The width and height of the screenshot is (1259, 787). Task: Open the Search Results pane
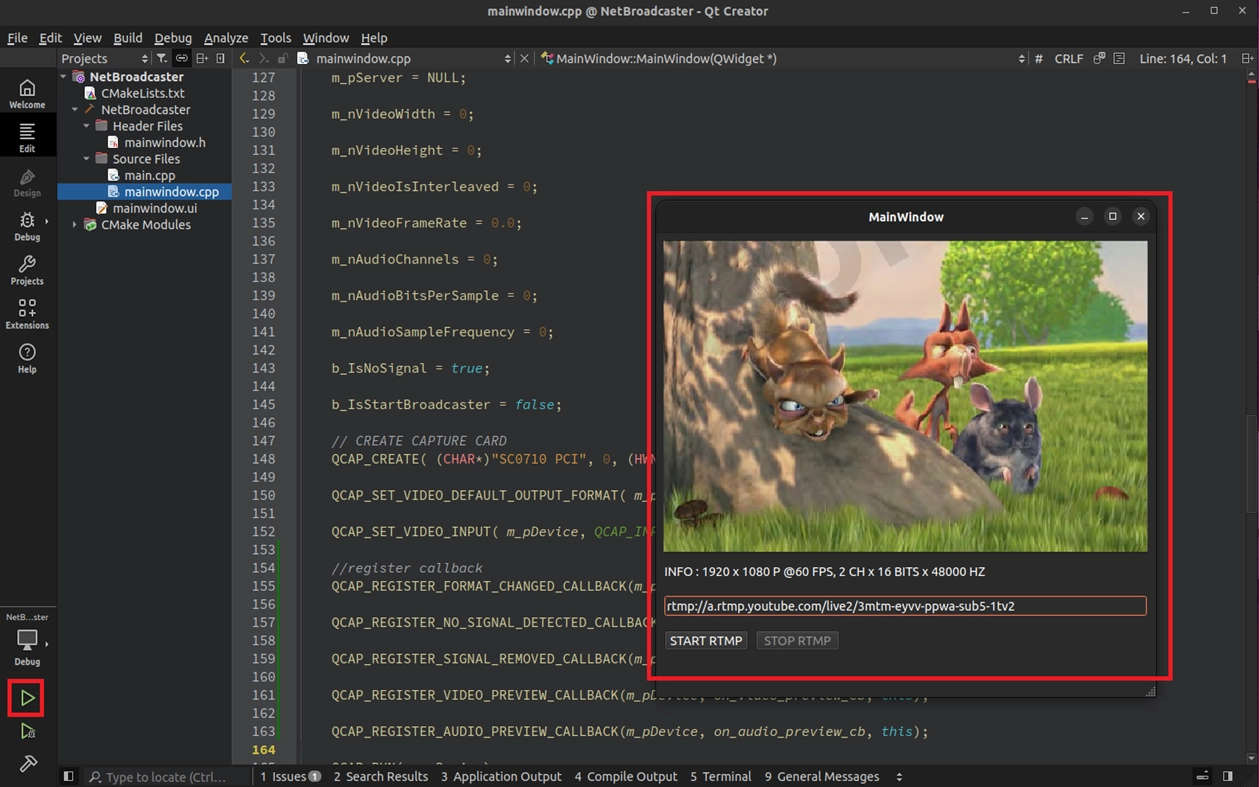[x=380, y=776]
